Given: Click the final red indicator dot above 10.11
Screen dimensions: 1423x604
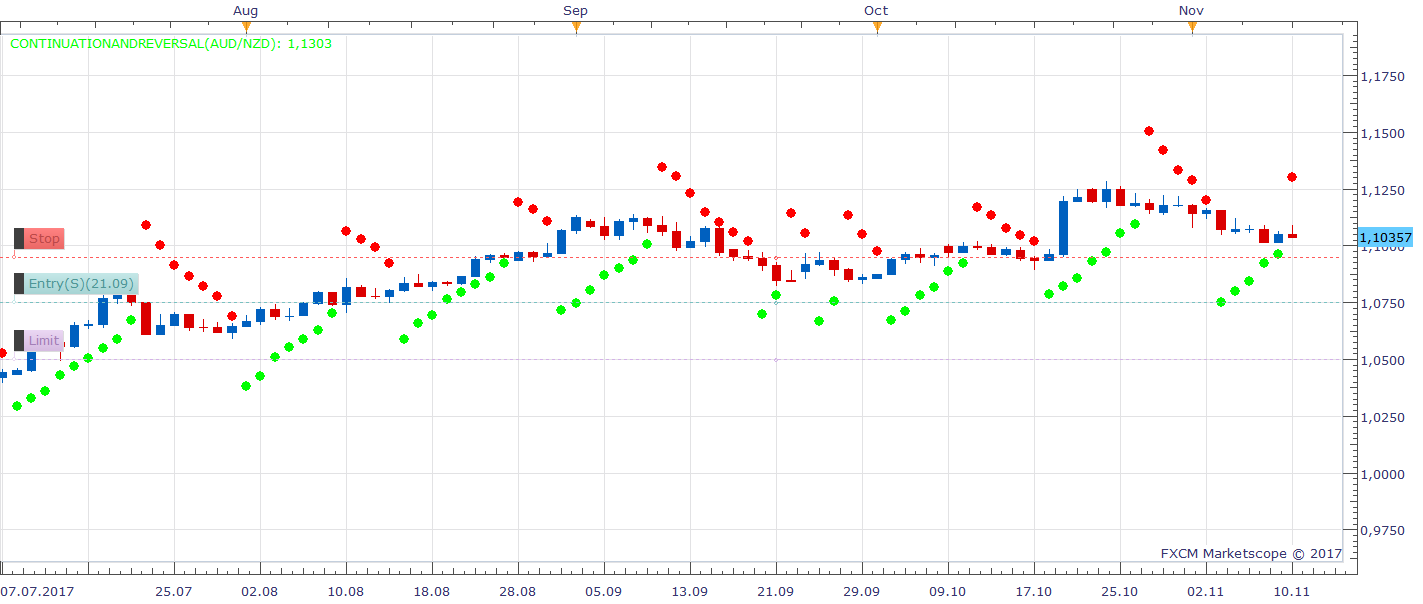Looking at the screenshot, I should [x=1292, y=177].
